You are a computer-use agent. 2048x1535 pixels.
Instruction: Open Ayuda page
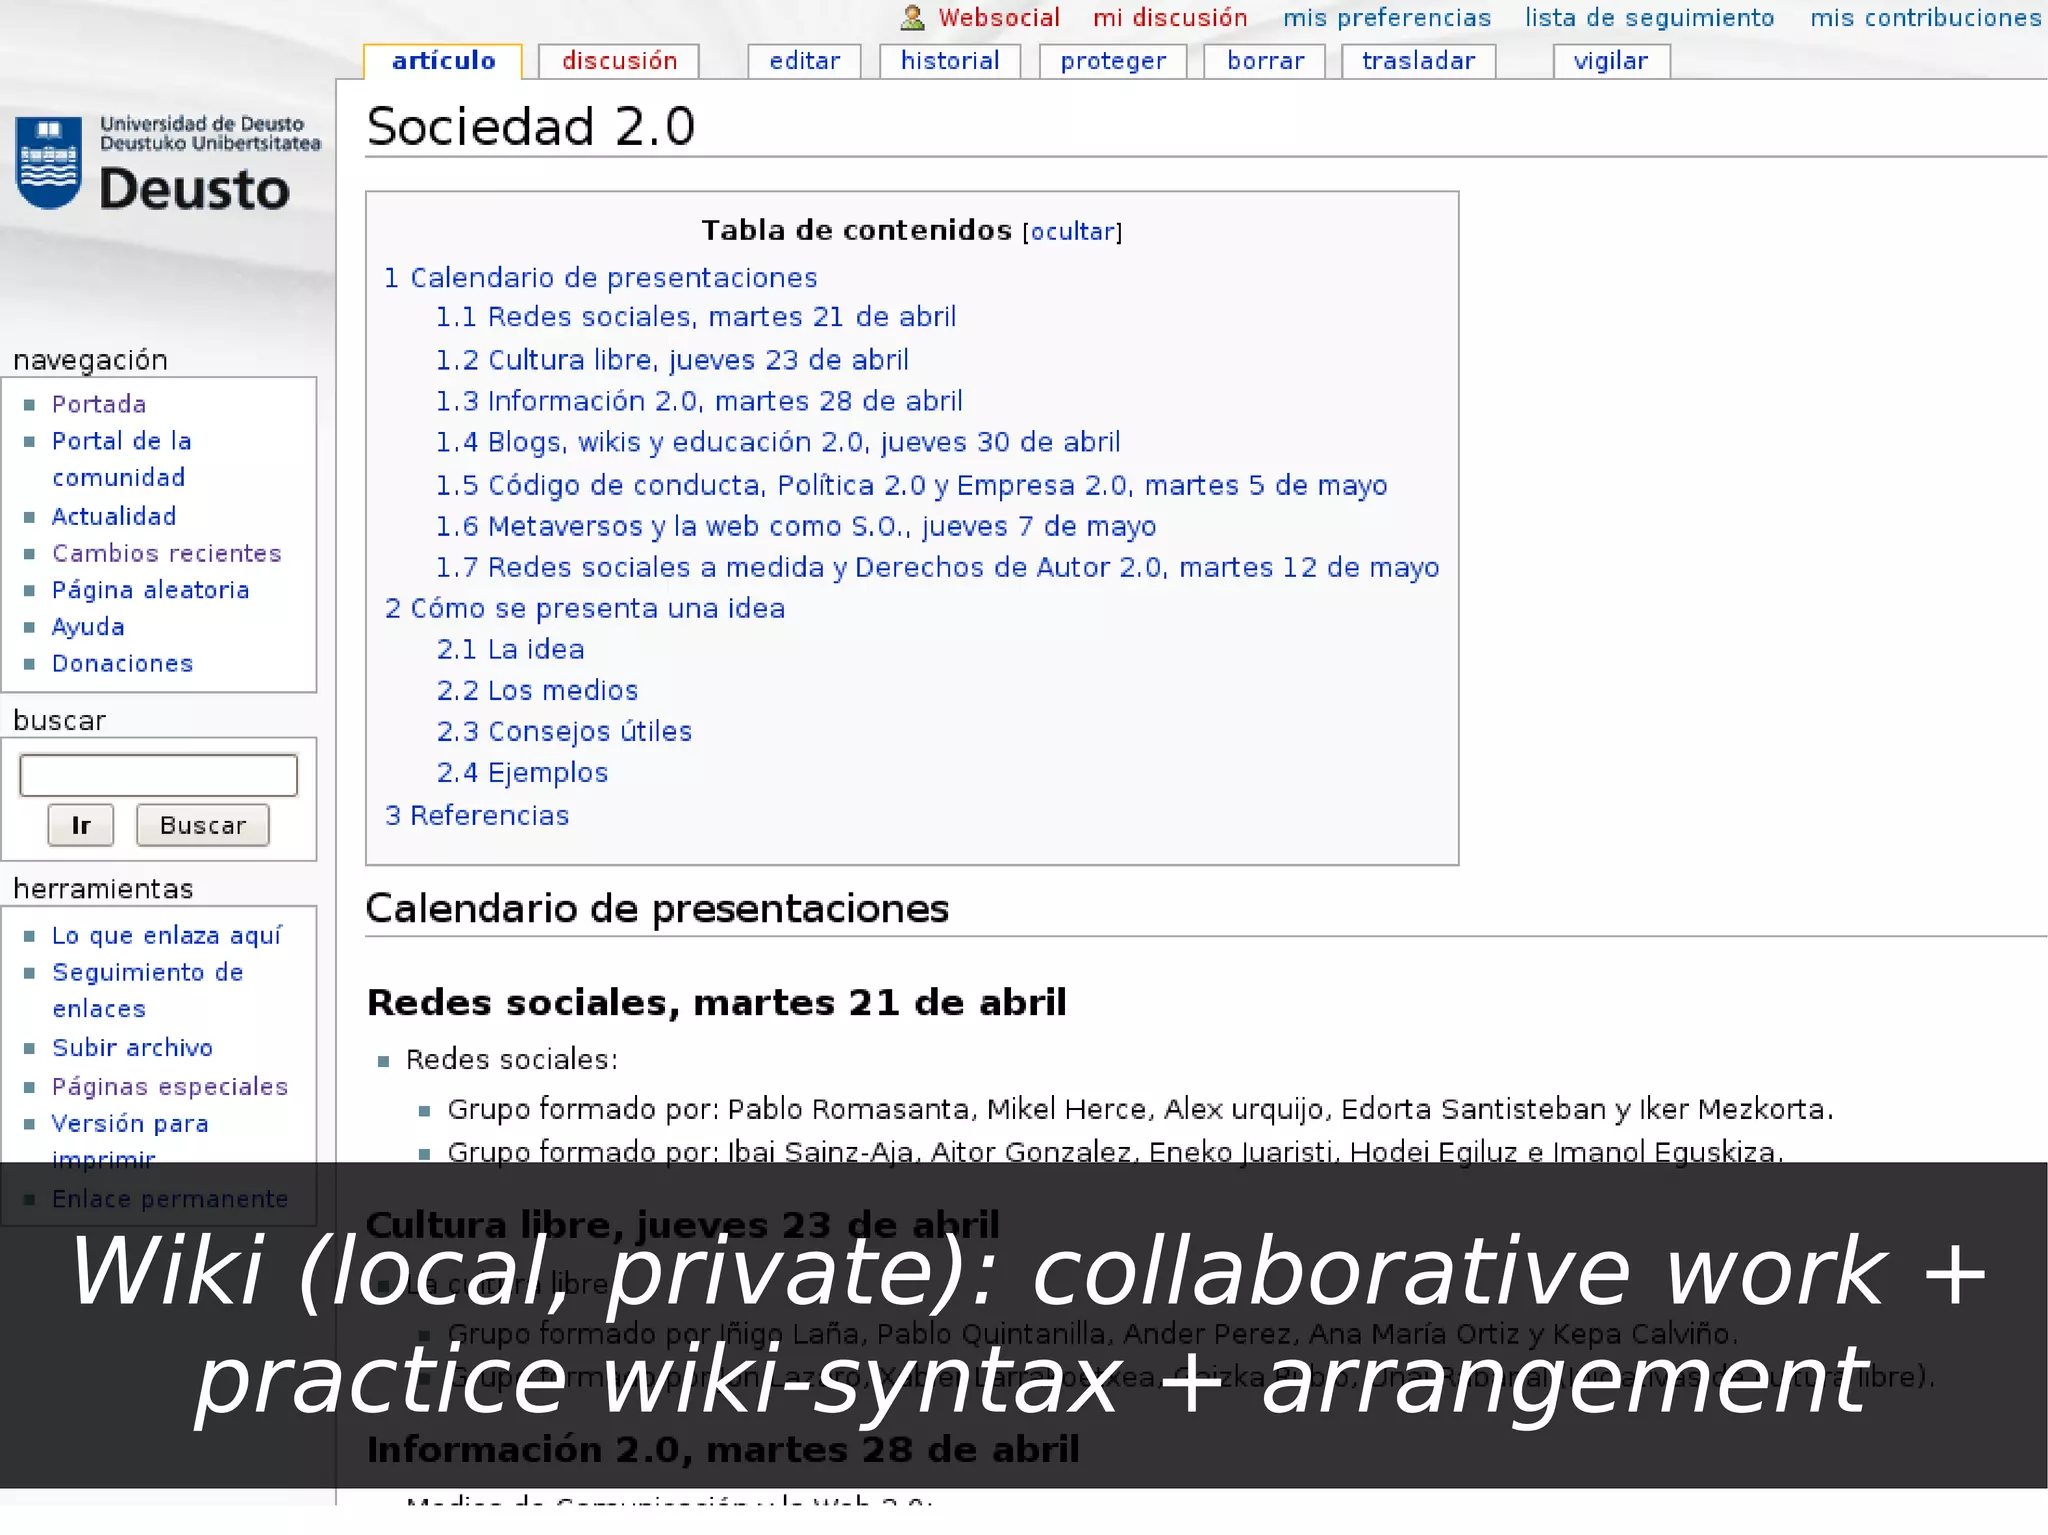[x=88, y=628]
